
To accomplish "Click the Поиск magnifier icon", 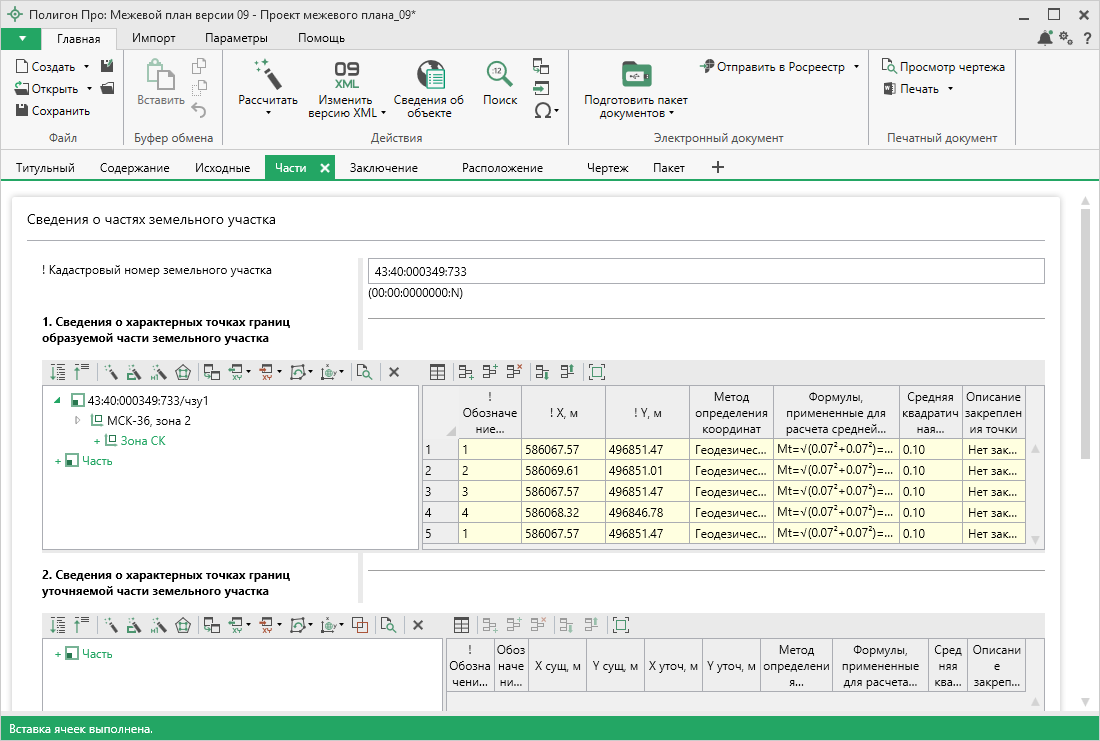I will point(499,75).
